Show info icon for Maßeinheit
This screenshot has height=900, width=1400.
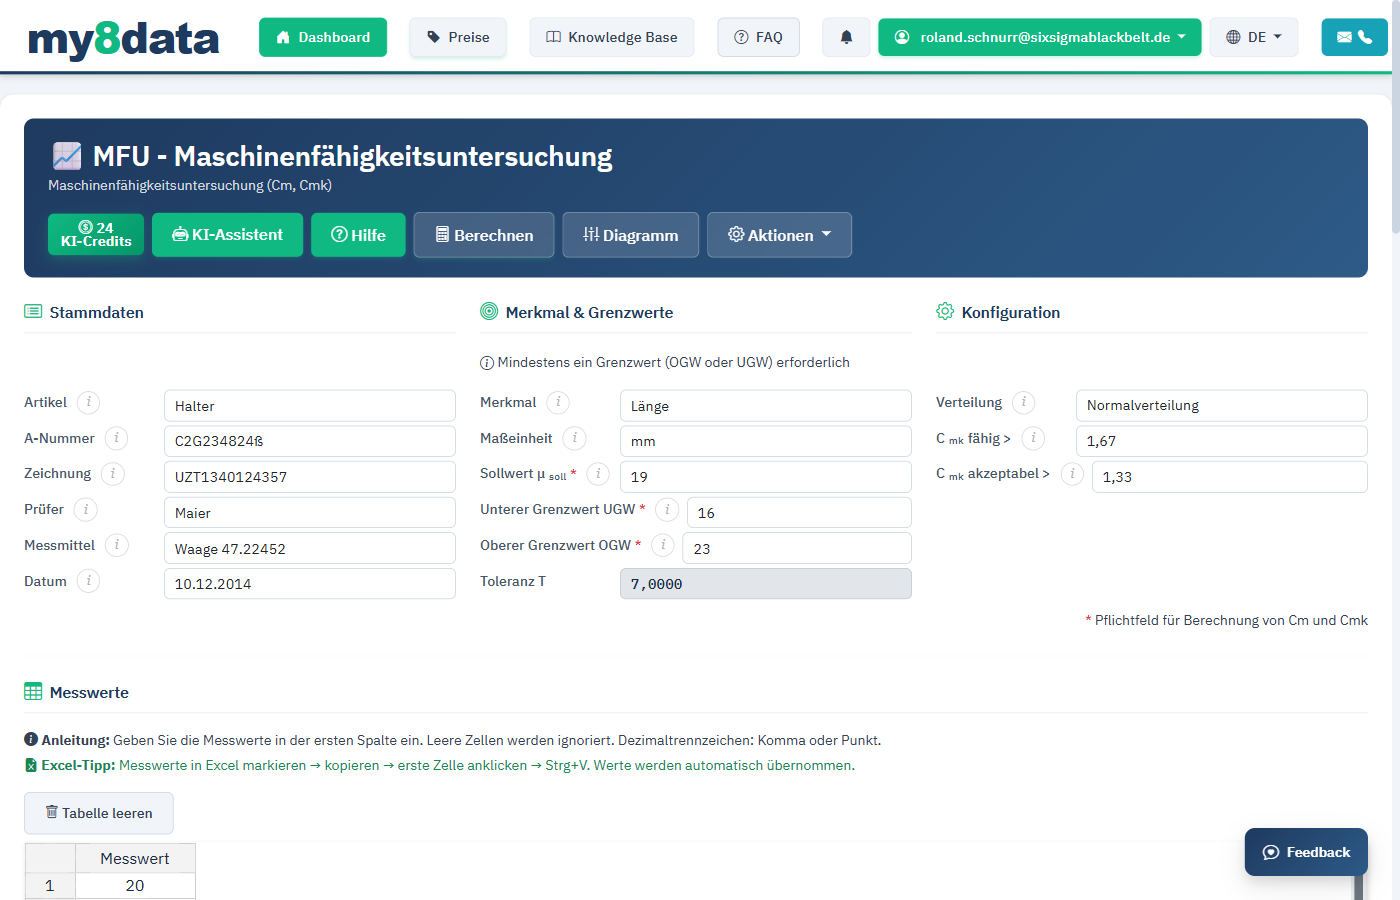pyautogui.click(x=574, y=438)
